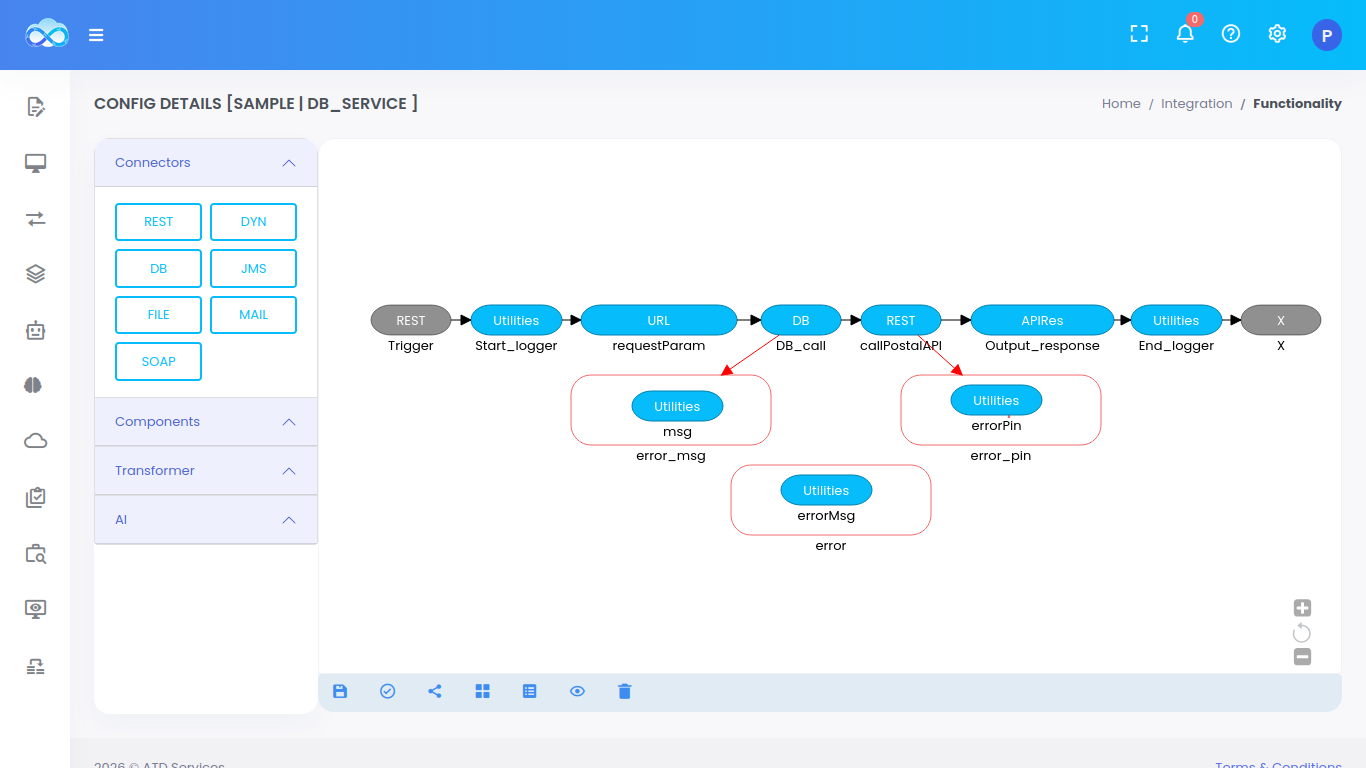Click the validate checkmark circle icon
Viewport: 1366px width, 768px height.
(388, 691)
